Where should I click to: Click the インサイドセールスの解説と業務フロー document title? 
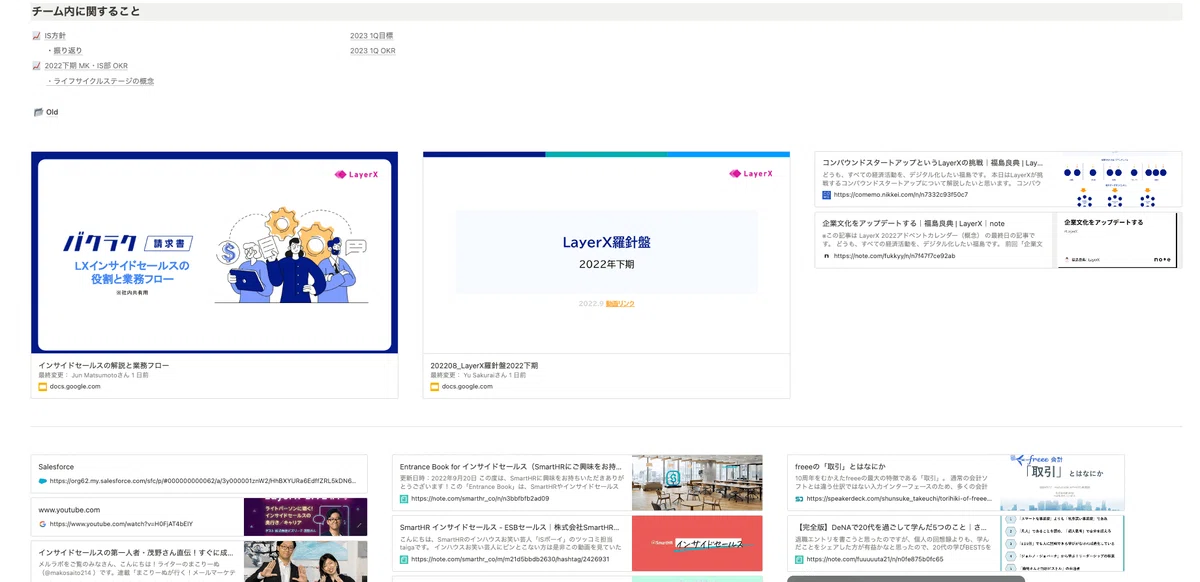[104, 366]
